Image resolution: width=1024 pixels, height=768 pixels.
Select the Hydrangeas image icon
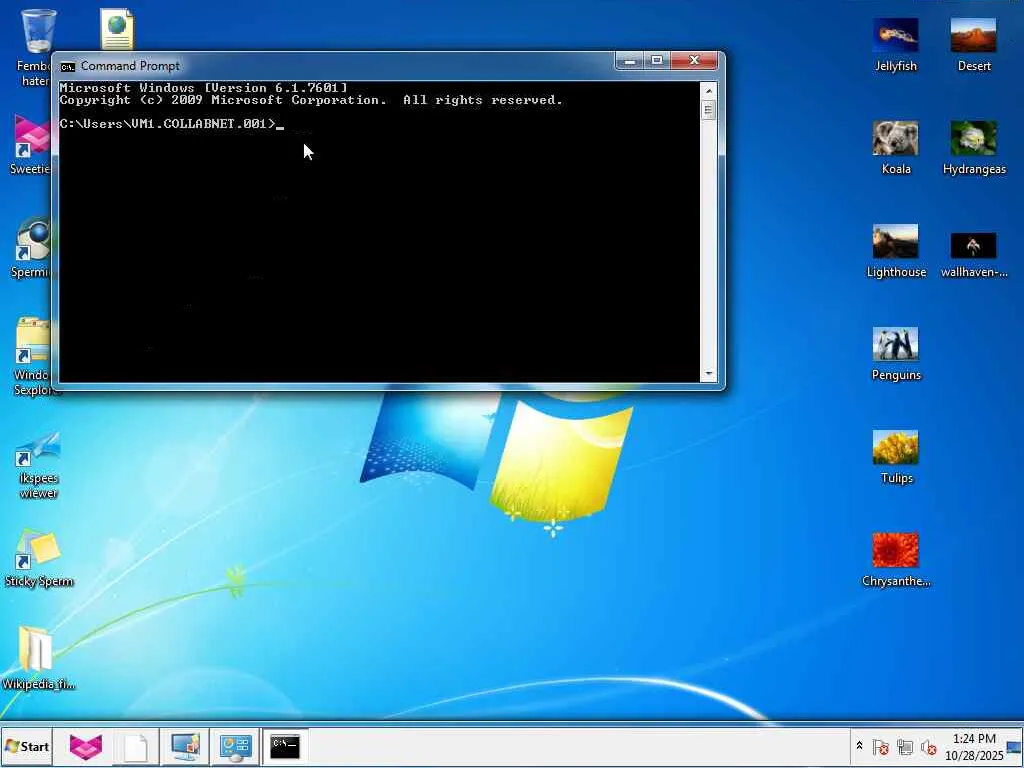click(x=973, y=138)
